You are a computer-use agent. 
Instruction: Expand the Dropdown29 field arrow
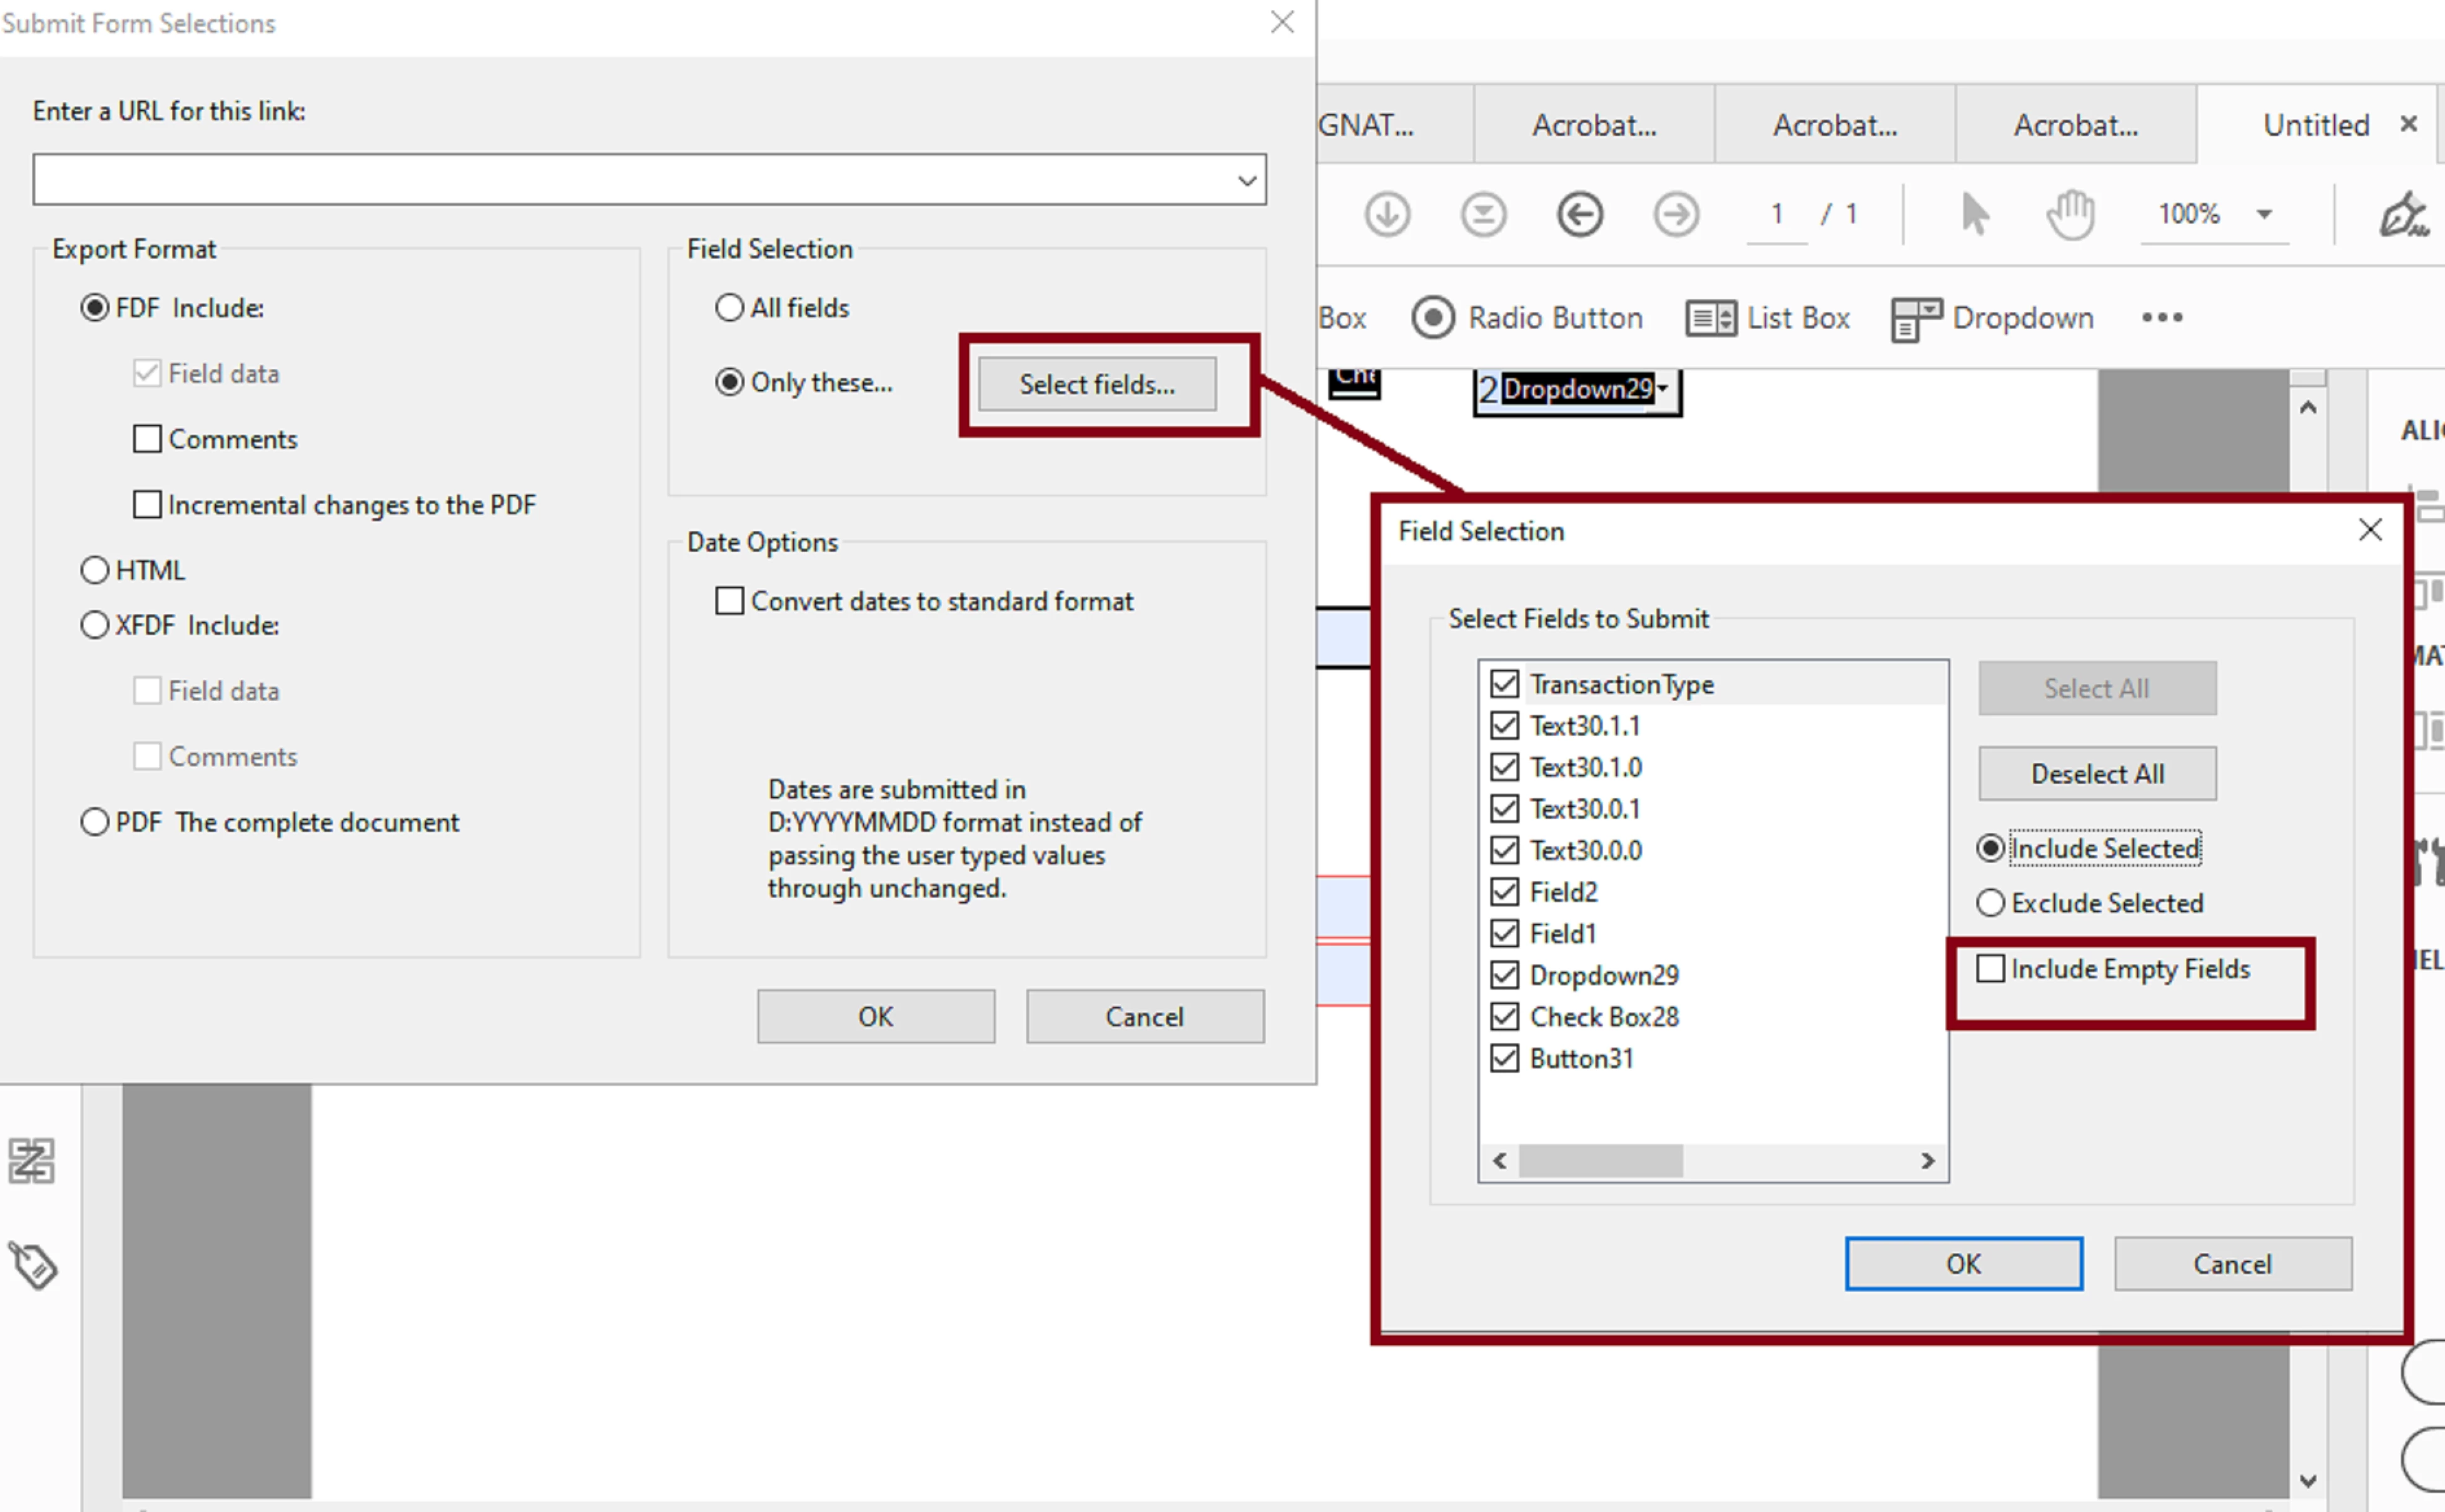click(1662, 388)
